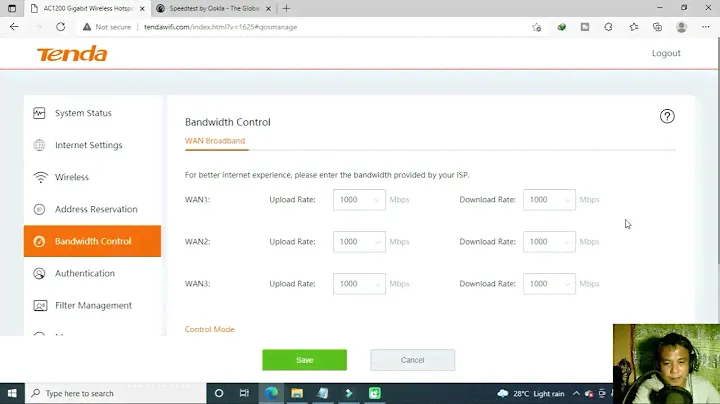Click the System Status sidebar icon
720x404 pixels.
point(39,113)
